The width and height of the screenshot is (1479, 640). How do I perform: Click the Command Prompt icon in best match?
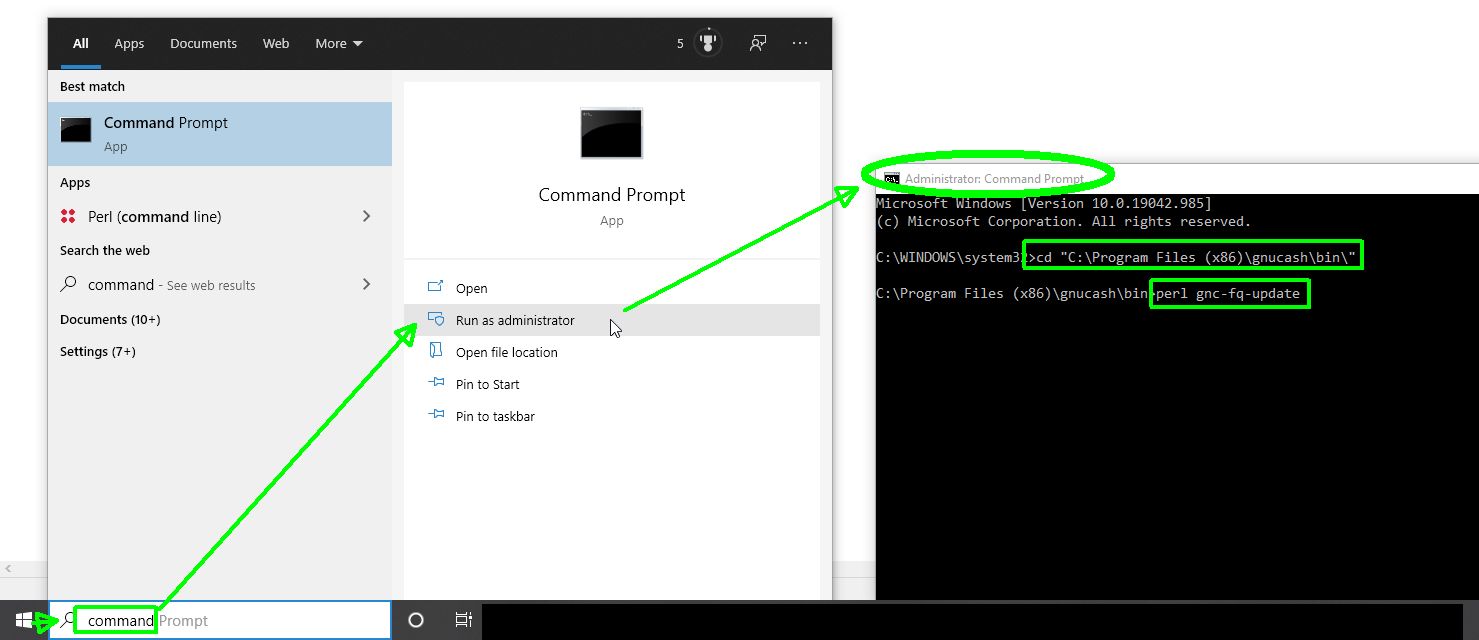tap(76, 130)
